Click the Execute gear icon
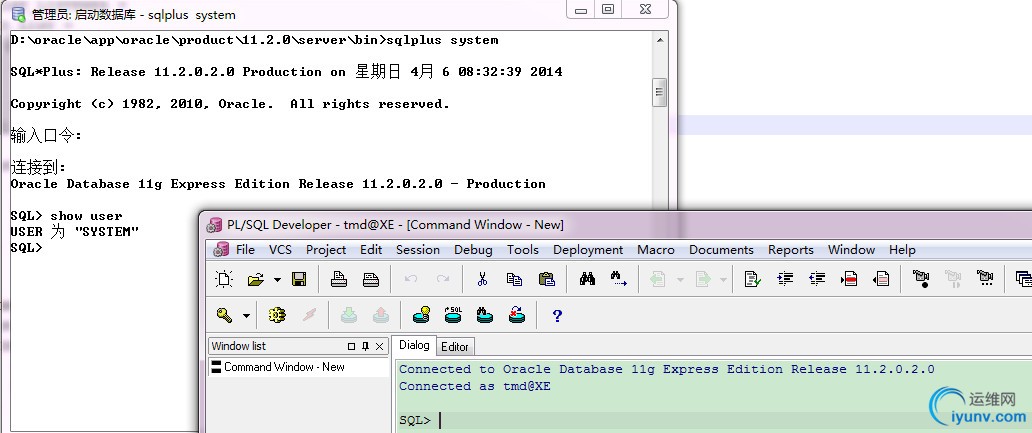 coord(277,315)
